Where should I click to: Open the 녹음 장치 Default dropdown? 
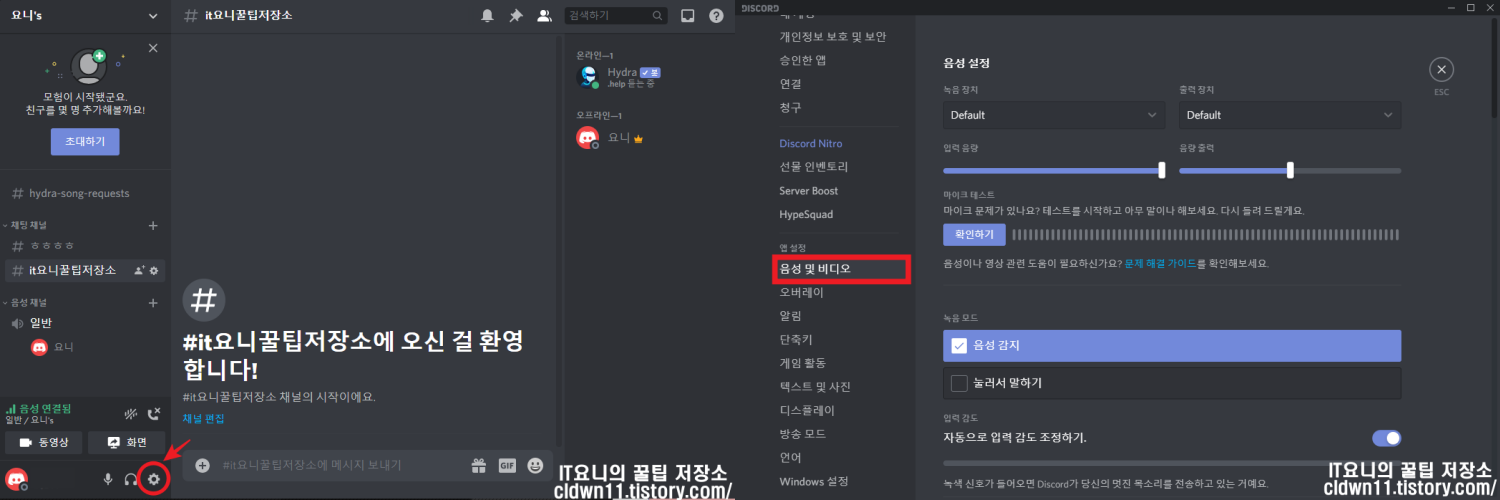(1054, 115)
